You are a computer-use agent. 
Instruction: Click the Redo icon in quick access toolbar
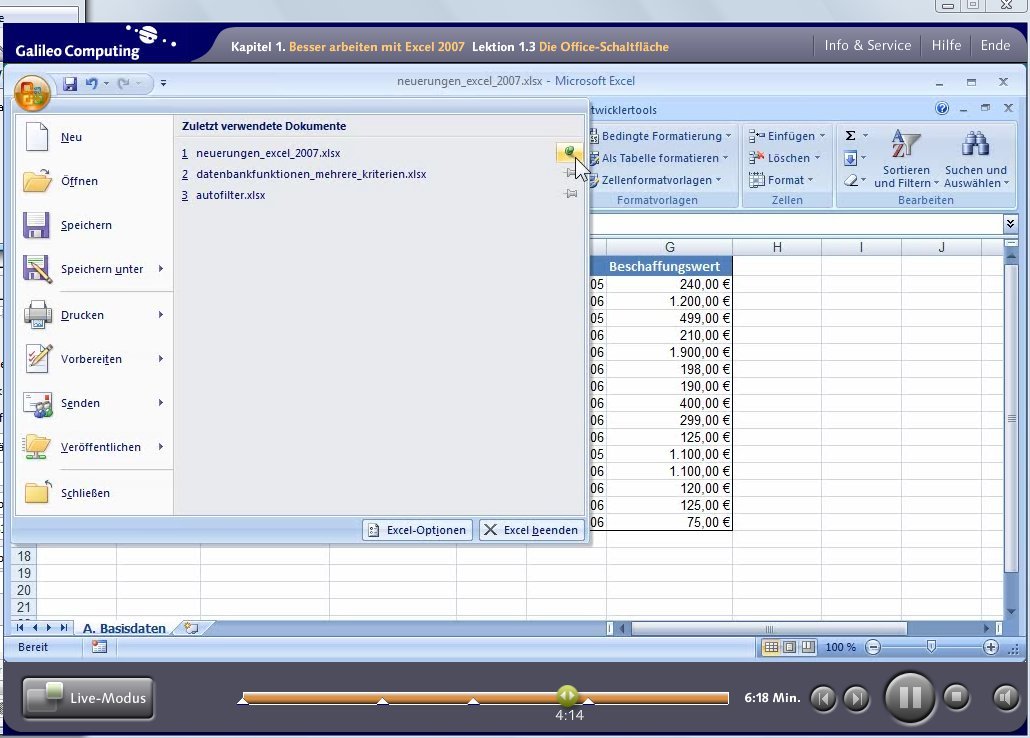click(123, 83)
